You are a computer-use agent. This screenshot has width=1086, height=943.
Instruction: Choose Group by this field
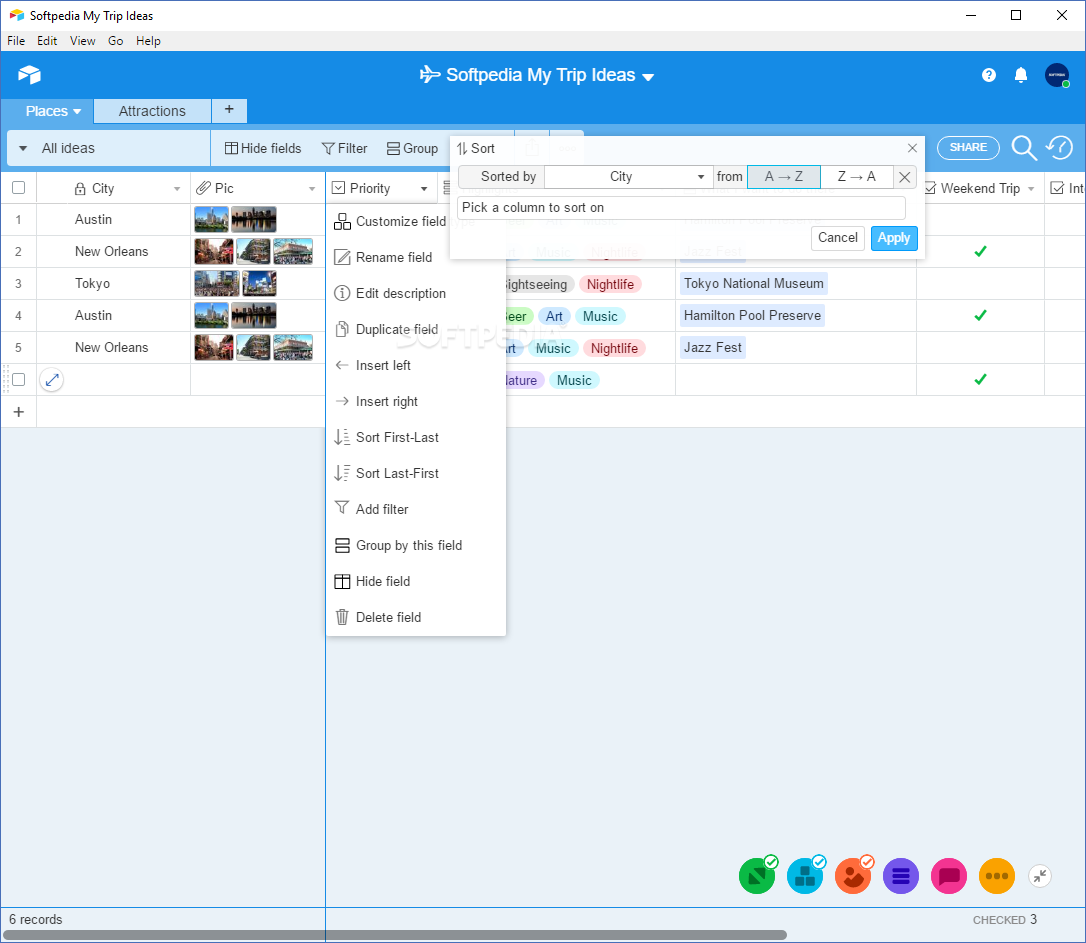(416, 546)
